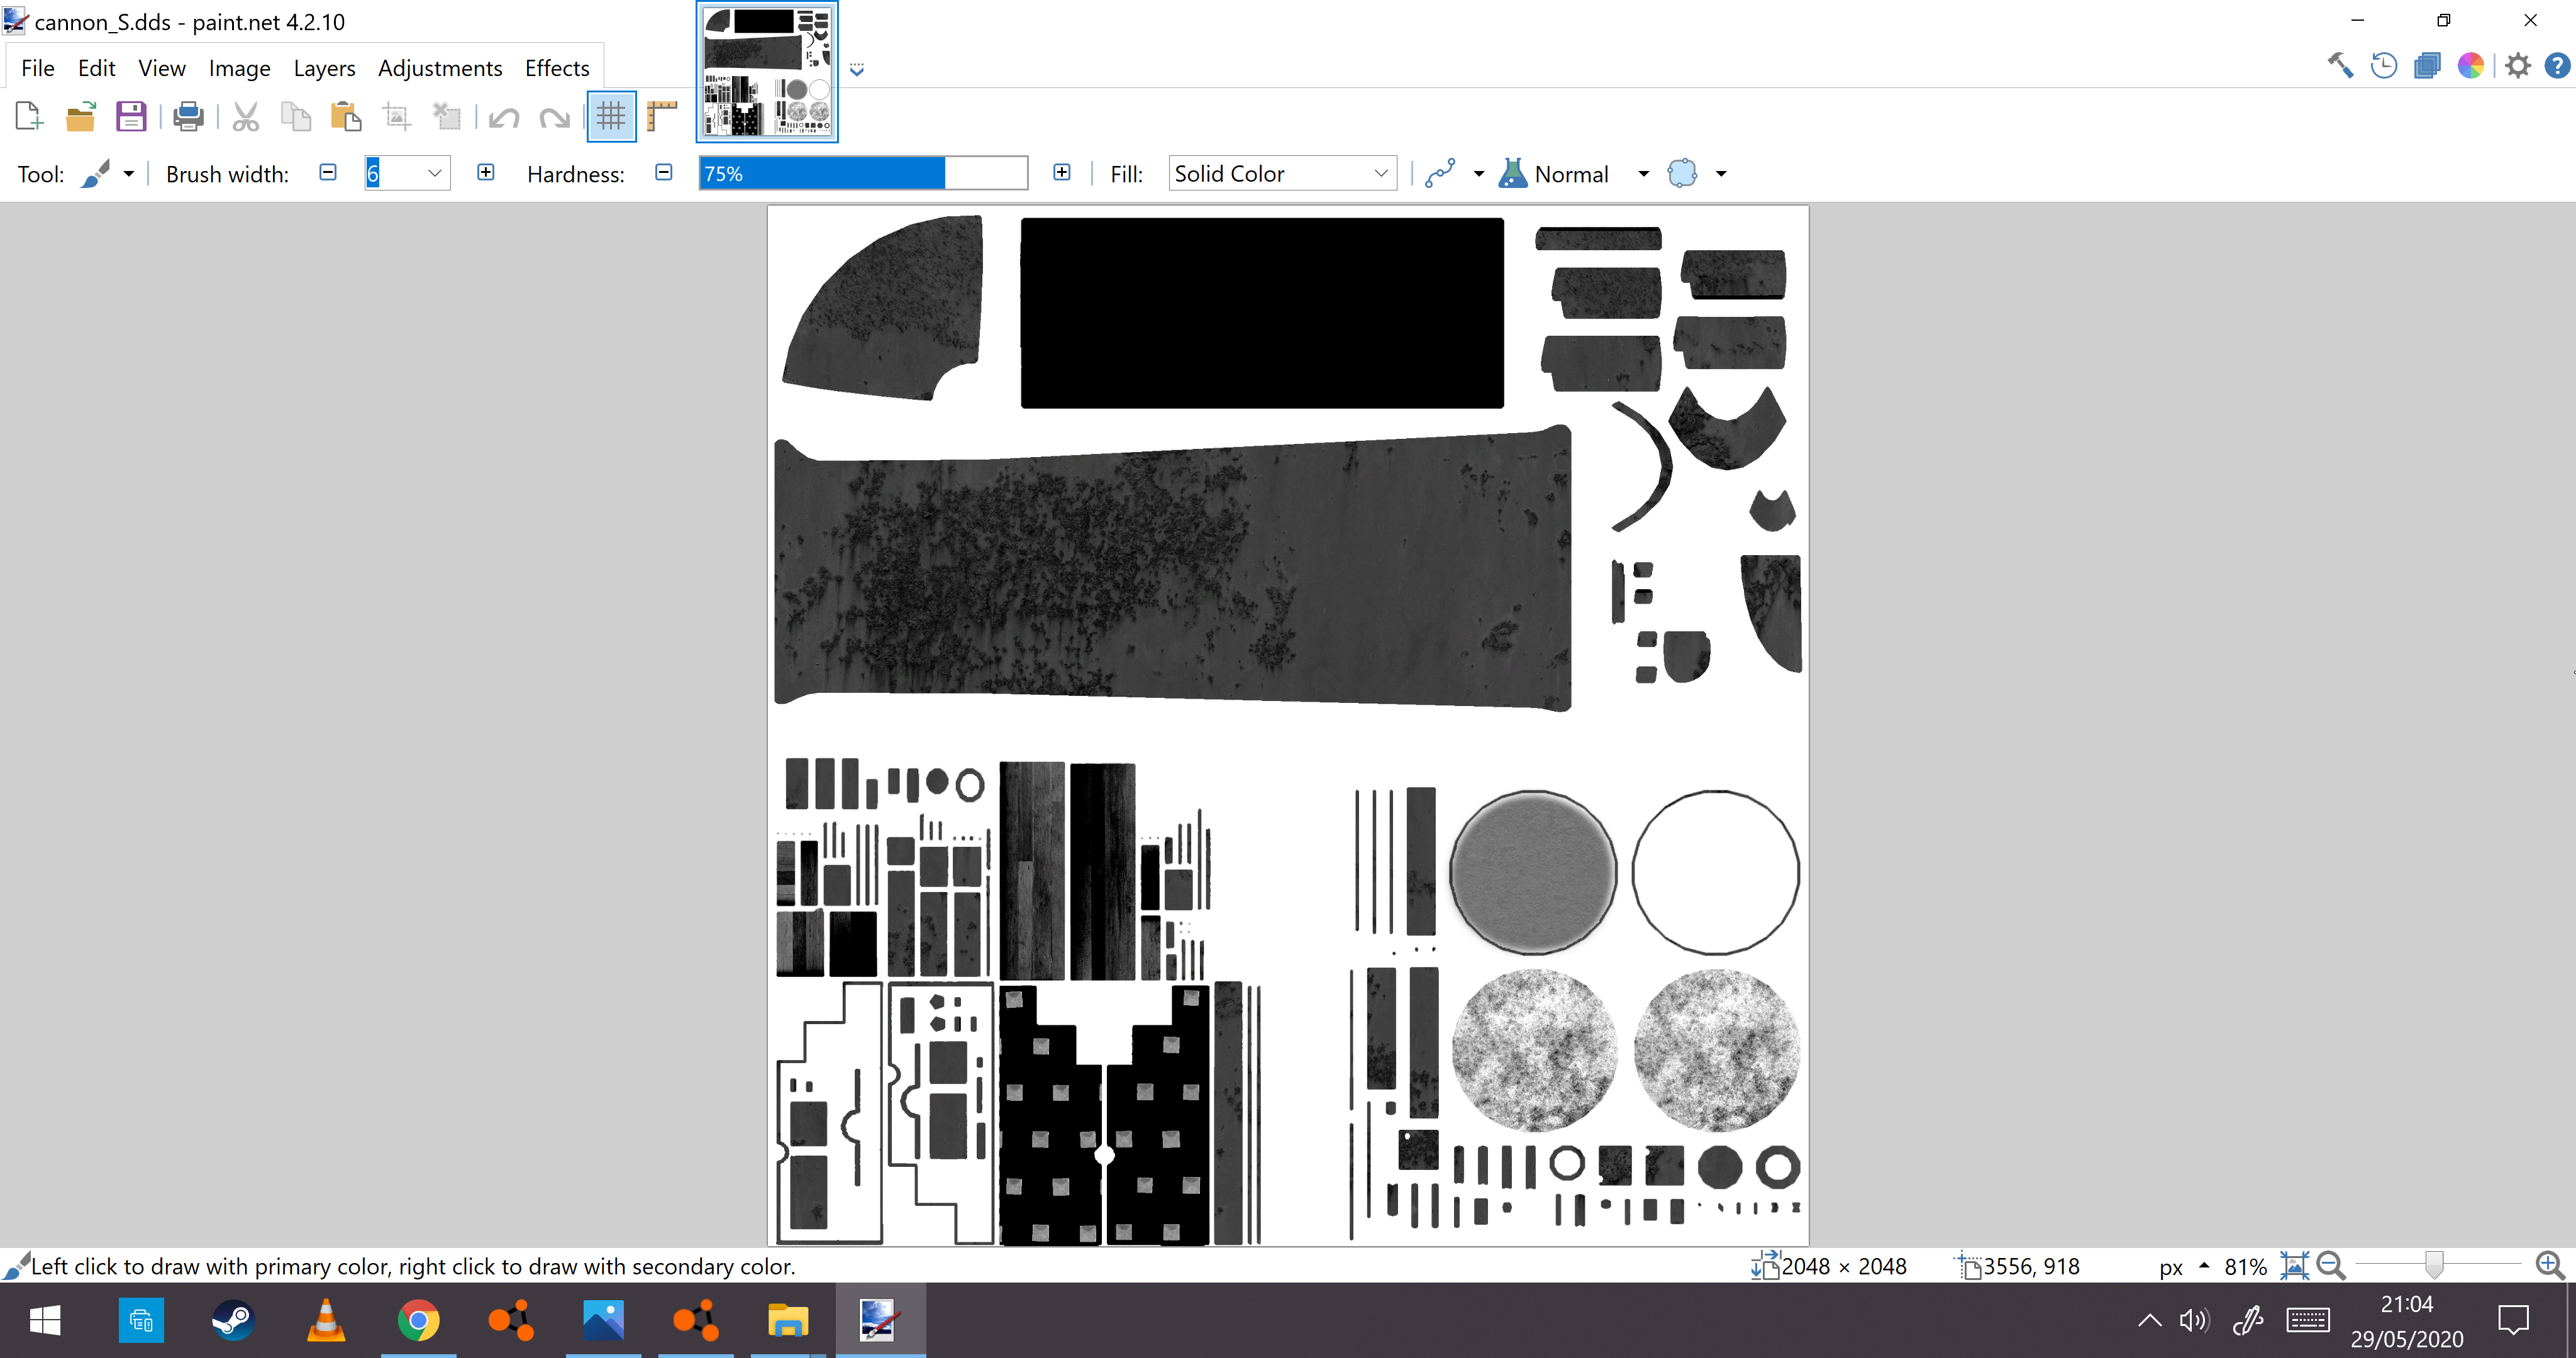Increase brush width with the plus button
Screen dimensions: 2576x1358
[486, 172]
